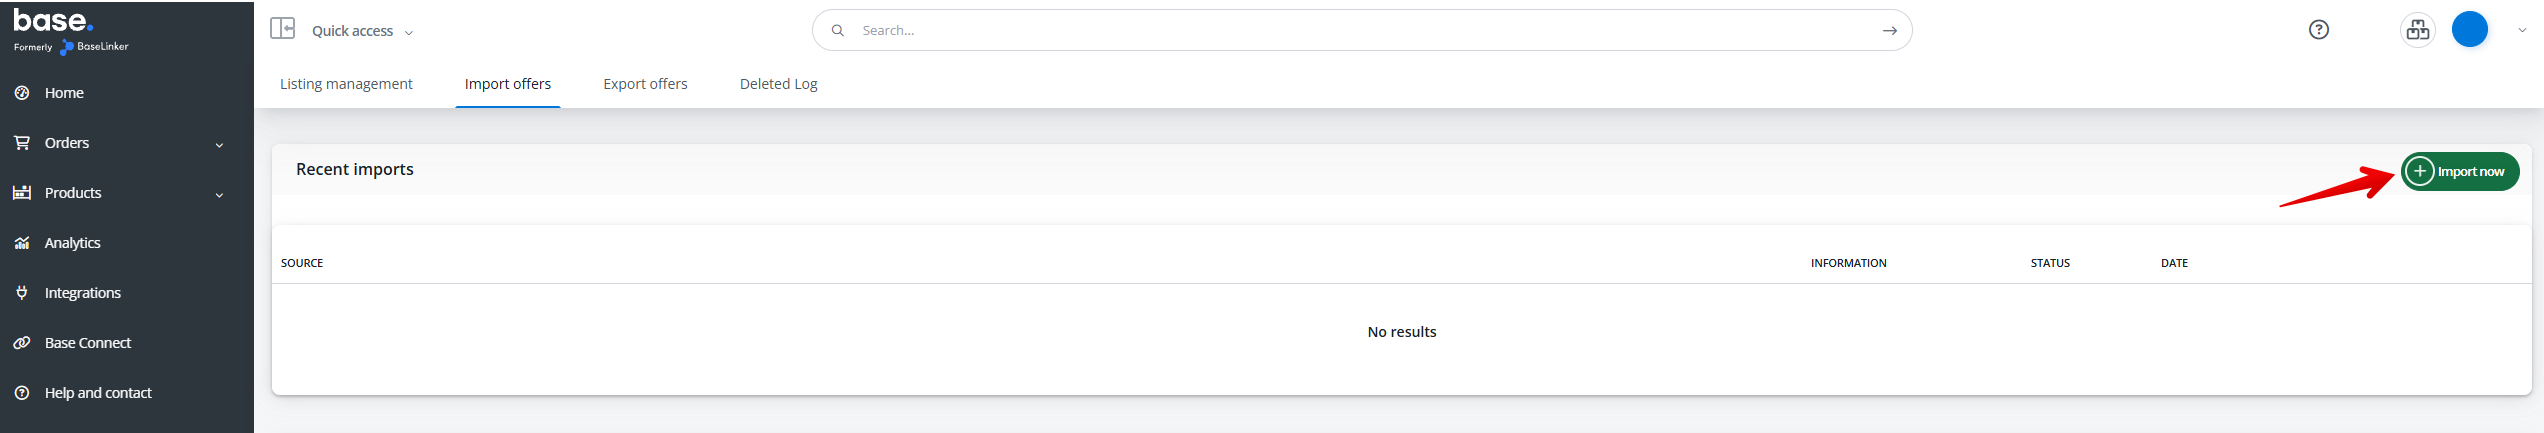Click the Home dashboard icon in sidebar

[22, 93]
